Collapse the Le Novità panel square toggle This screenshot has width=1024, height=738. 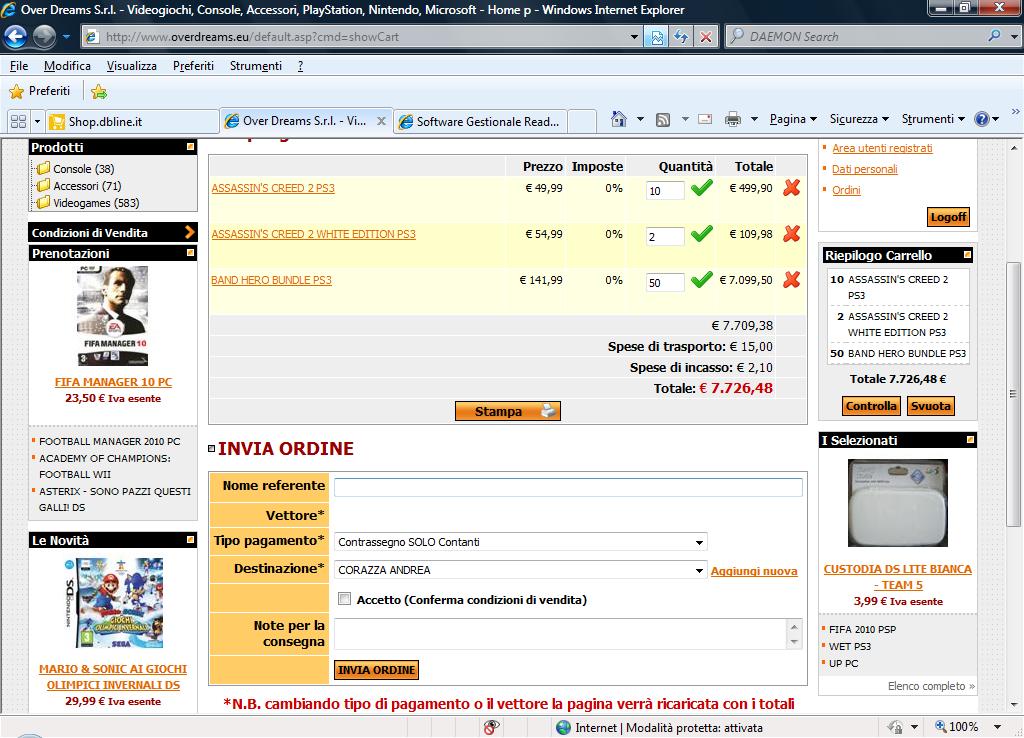point(190,539)
